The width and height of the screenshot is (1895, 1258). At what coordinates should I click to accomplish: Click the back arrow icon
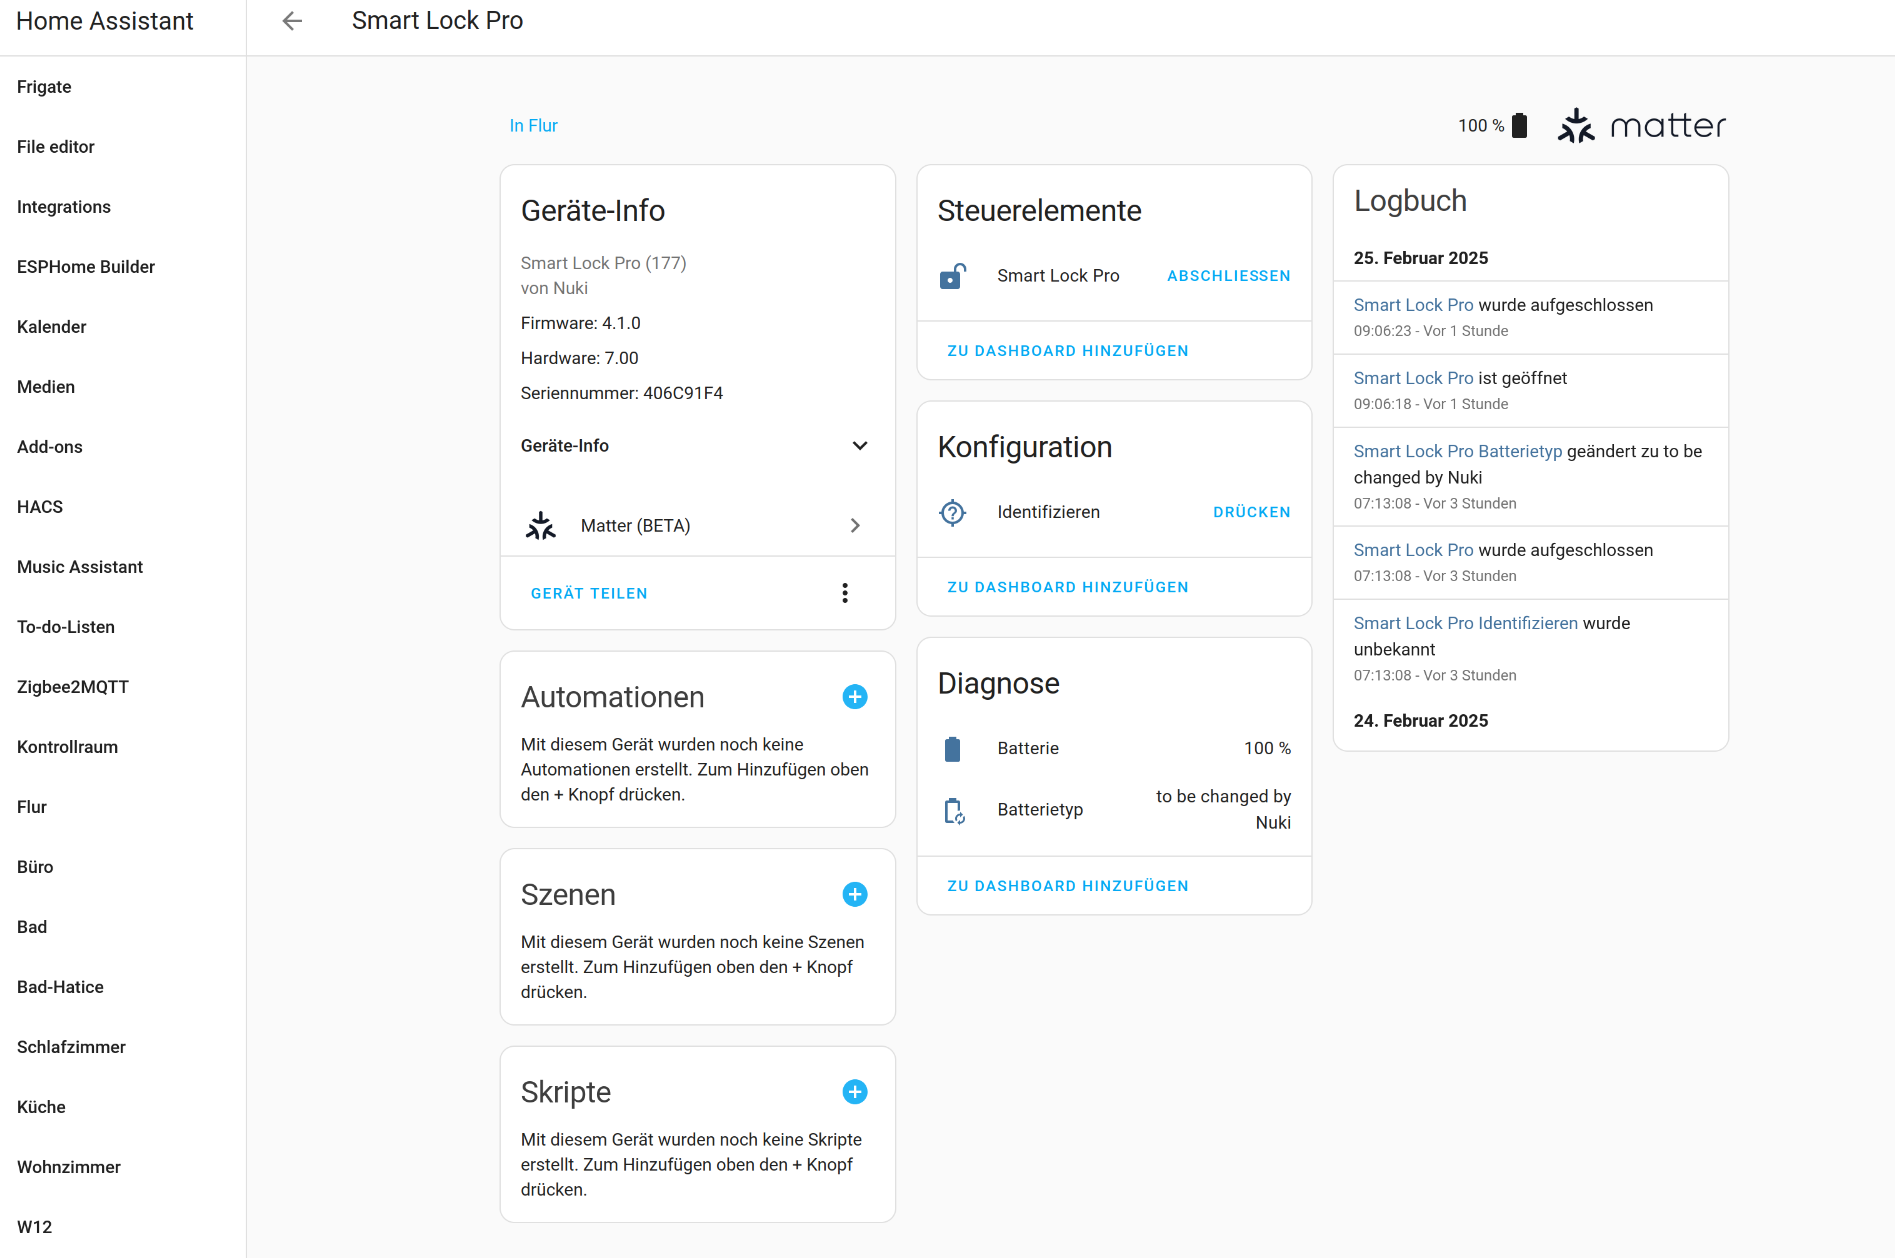point(292,21)
